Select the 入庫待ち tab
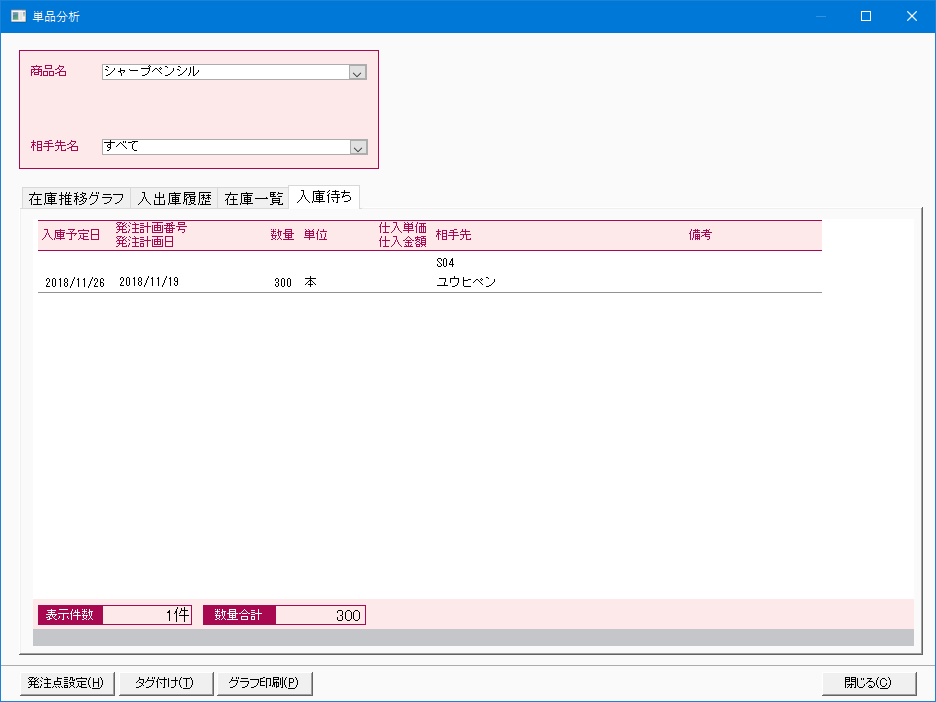Image resolution: width=936 pixels, height=702 pixels. click(x=324, y=197)
